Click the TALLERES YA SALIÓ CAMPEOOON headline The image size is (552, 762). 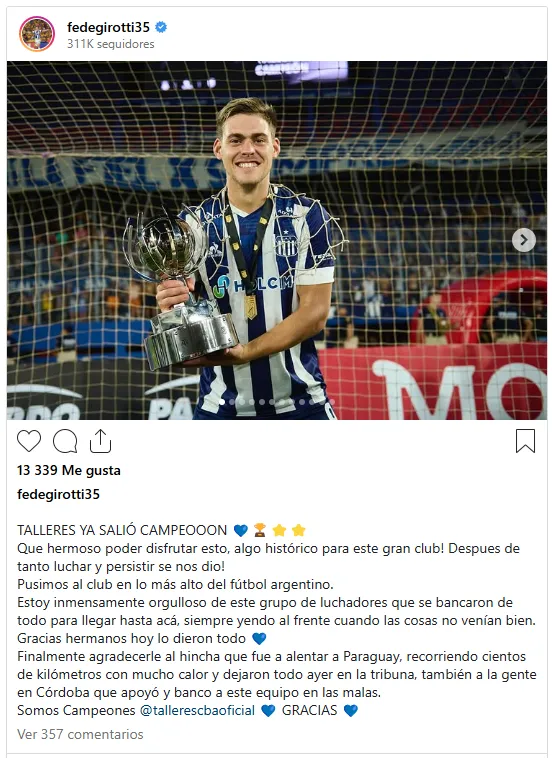click(122, 530)
